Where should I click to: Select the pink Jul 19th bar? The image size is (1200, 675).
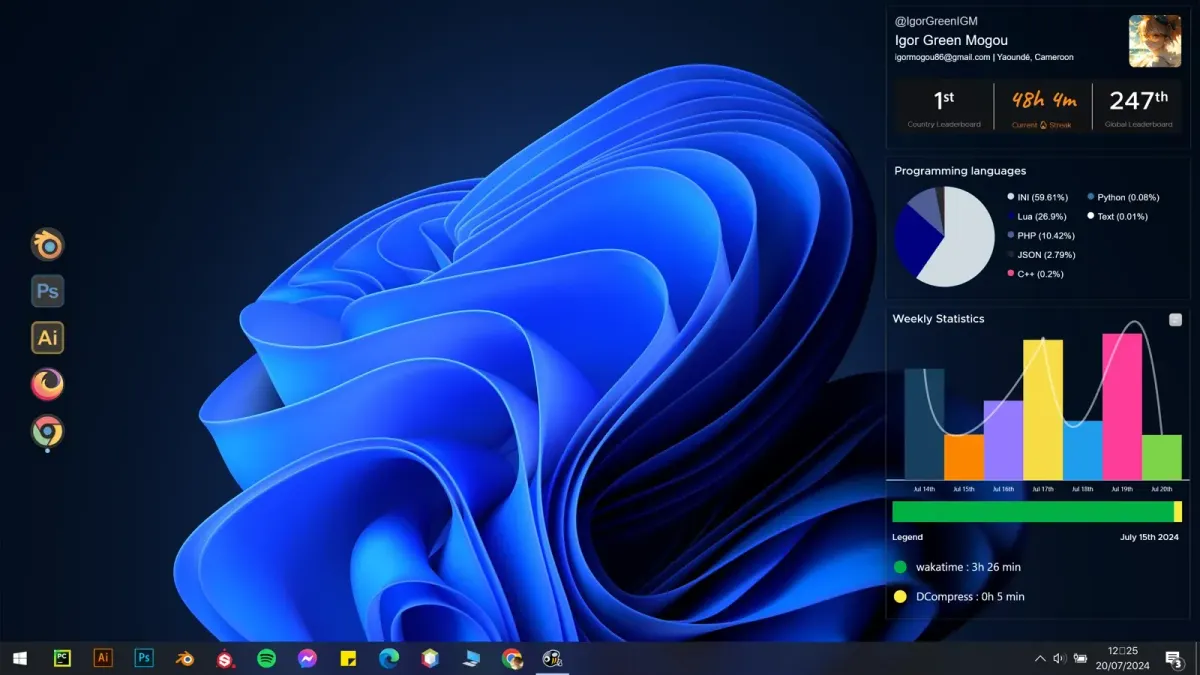pyautogui.click(x=1122, y=406)
